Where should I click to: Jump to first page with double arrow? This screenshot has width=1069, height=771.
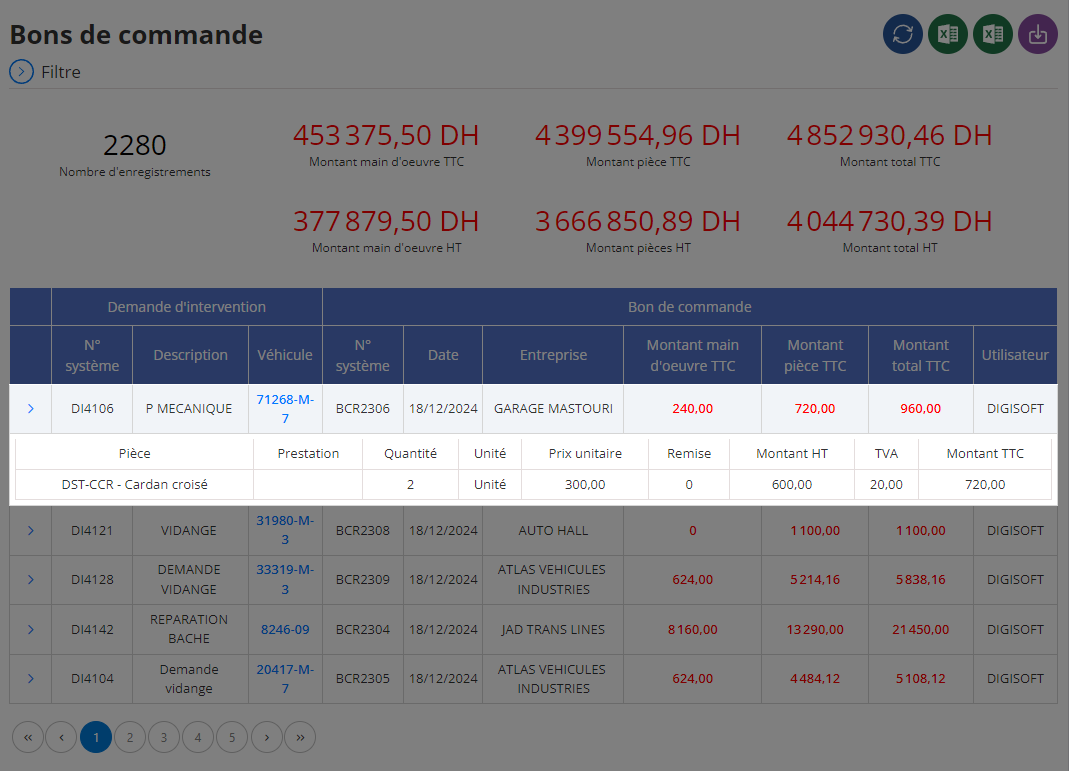click(28, 737)
